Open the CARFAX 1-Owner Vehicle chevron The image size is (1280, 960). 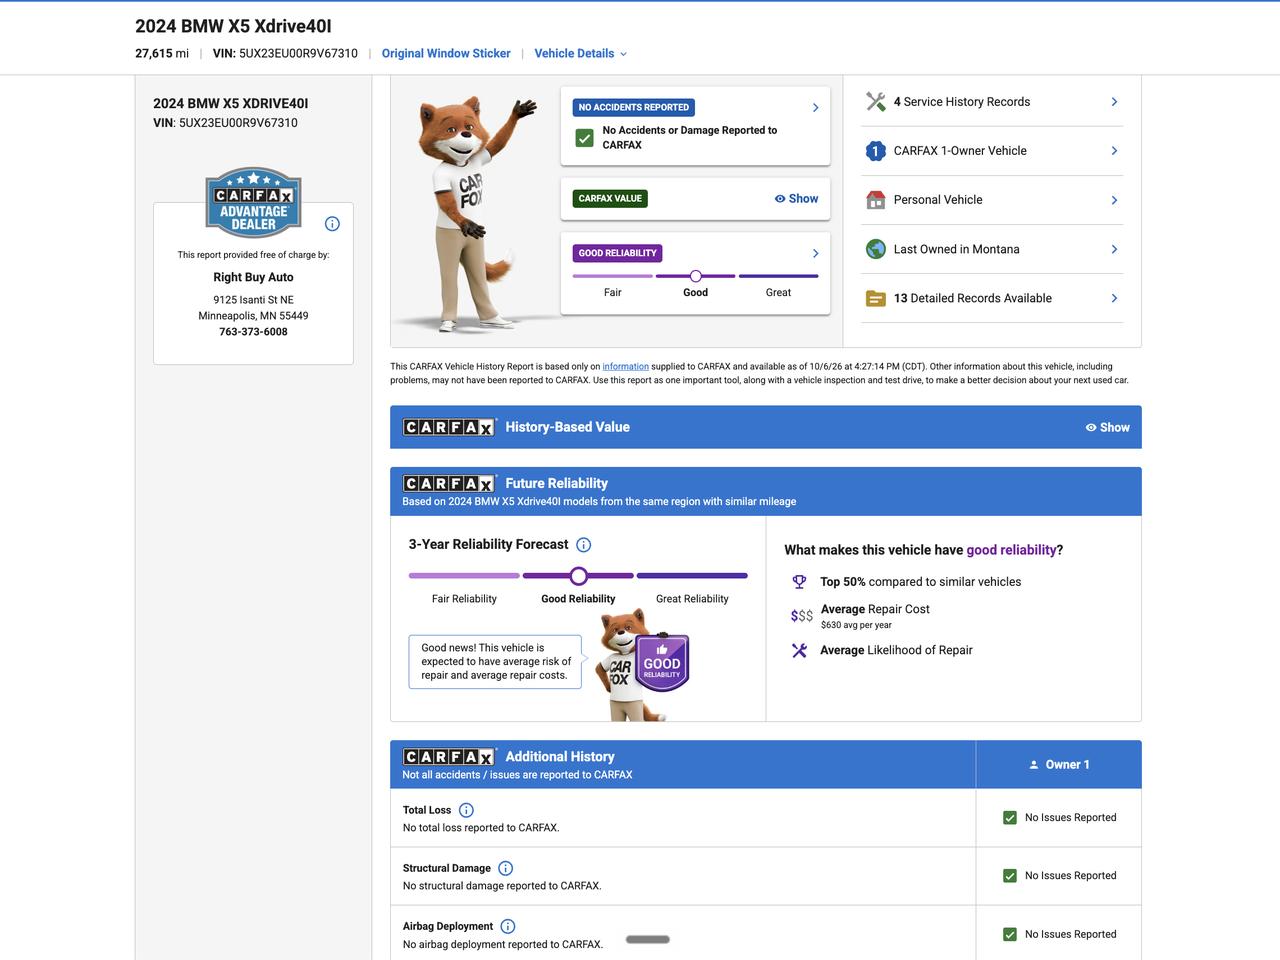click(x=1114, y=151)
